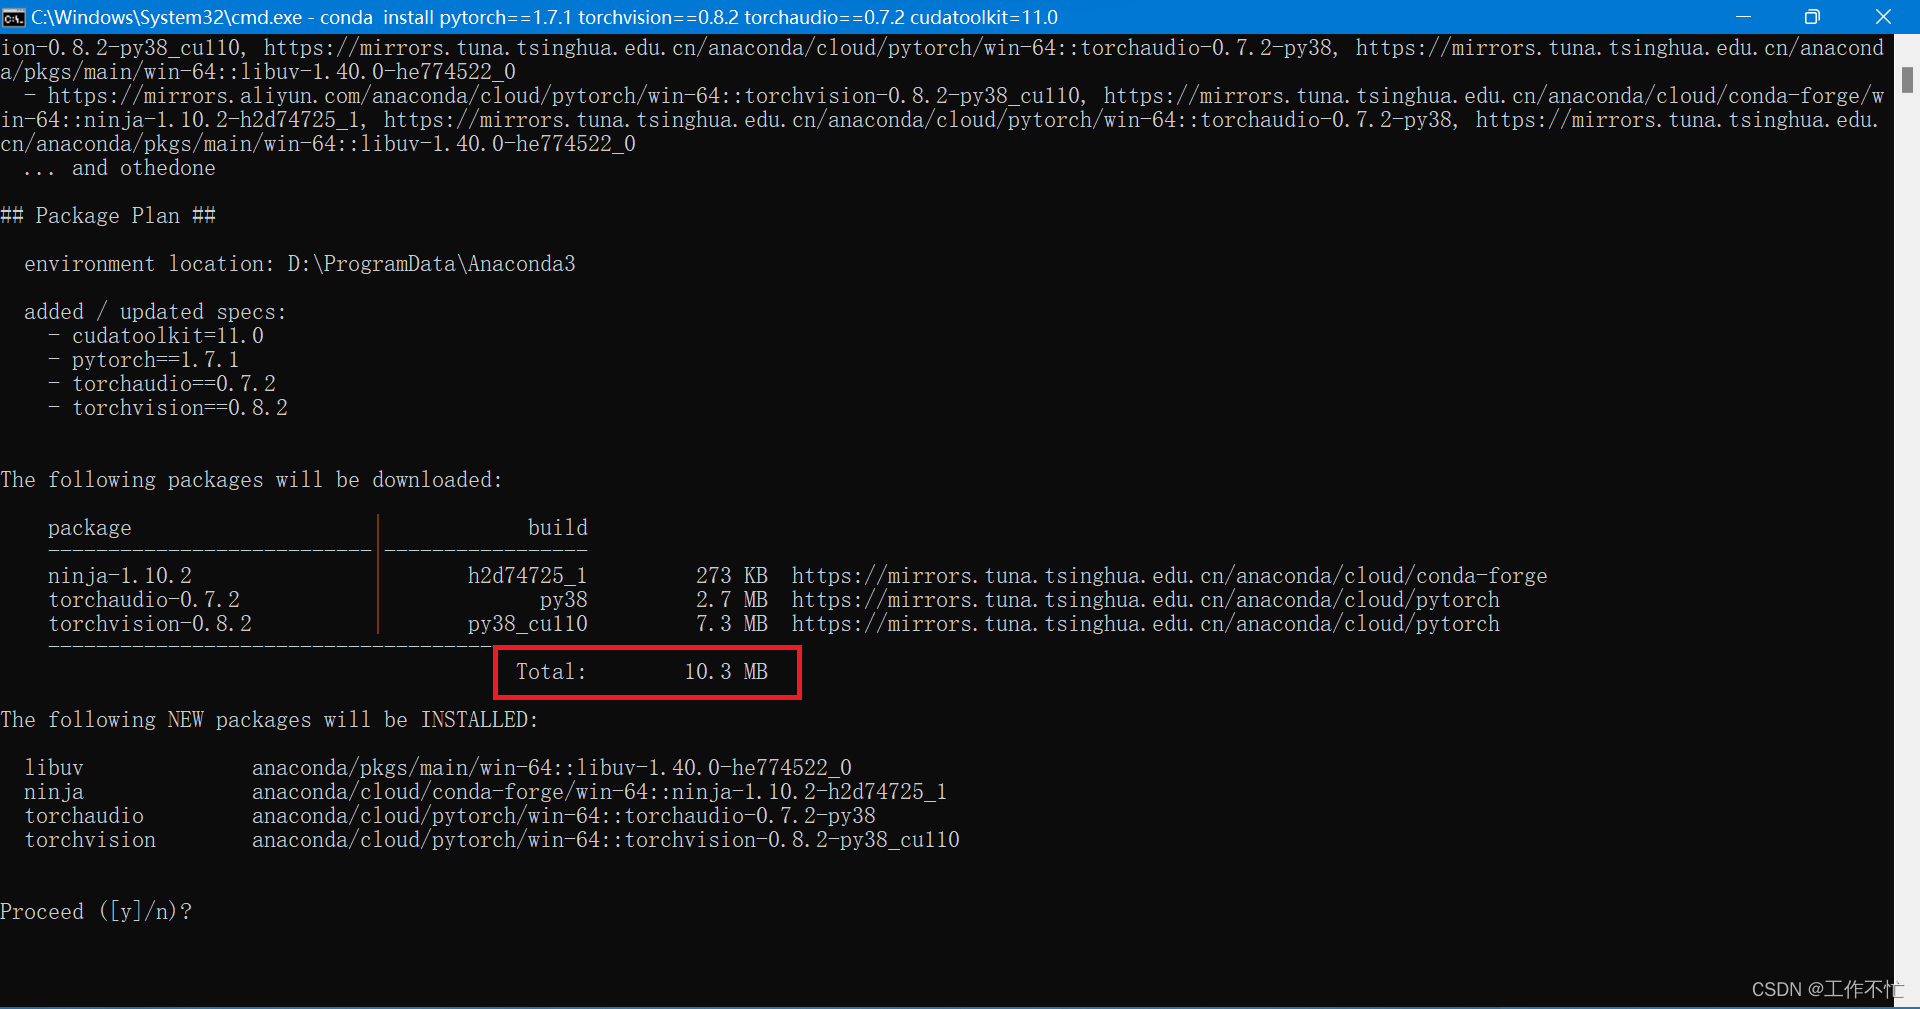Click 'libuv' in the install list
1920x1009 pixels.
point(54,768)
